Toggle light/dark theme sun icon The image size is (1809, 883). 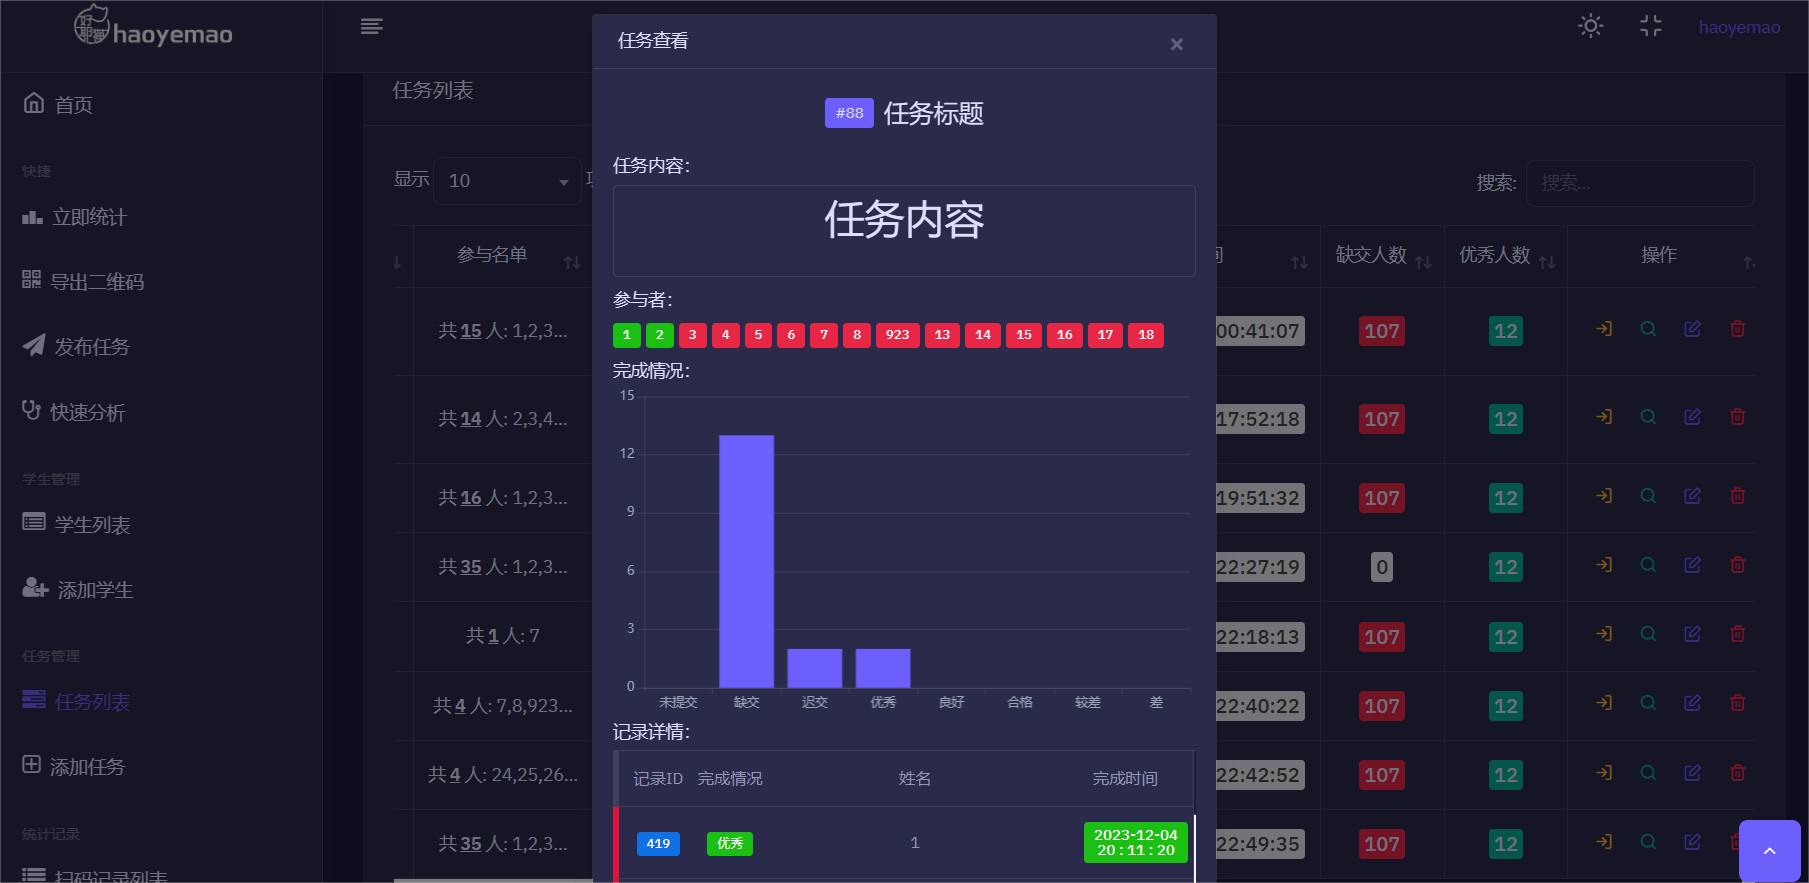point(1590,26)
